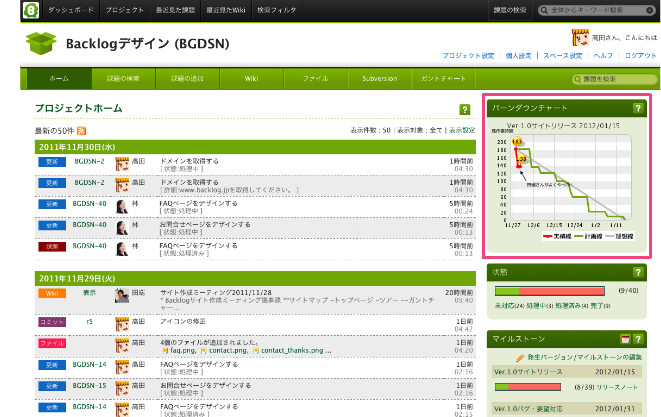661x417 pixels.
Task: Click ログアウト link
Action: 640,56
